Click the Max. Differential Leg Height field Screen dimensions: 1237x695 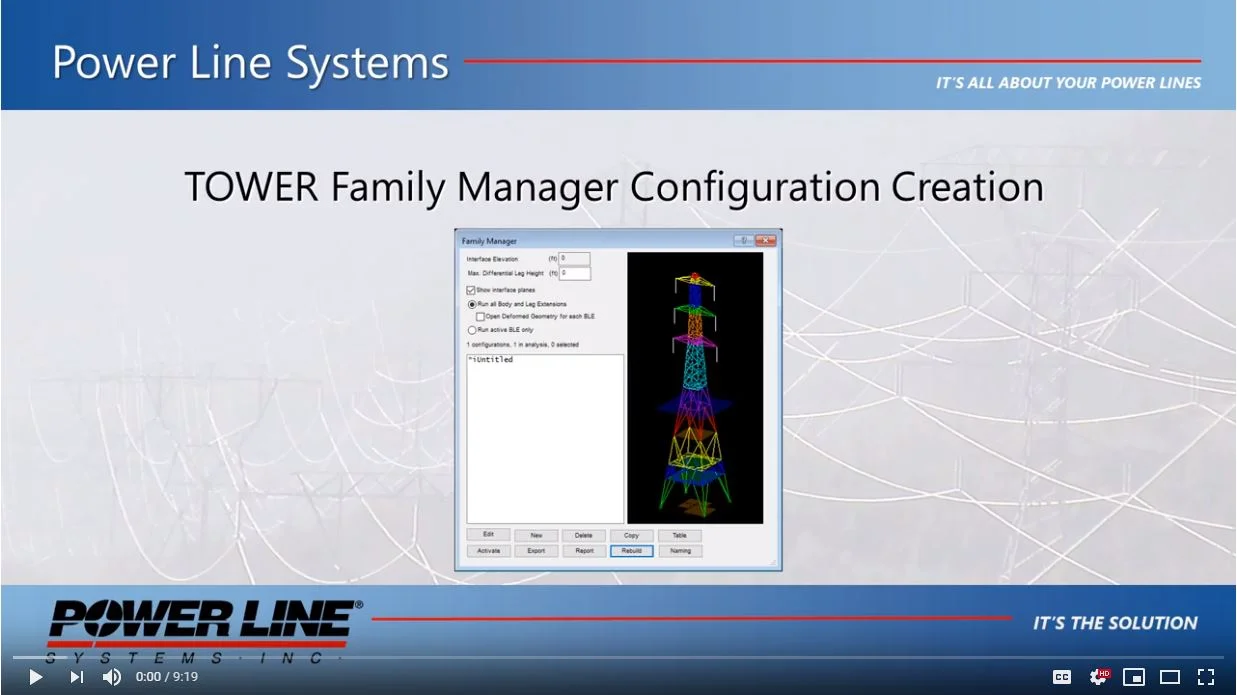574,273
